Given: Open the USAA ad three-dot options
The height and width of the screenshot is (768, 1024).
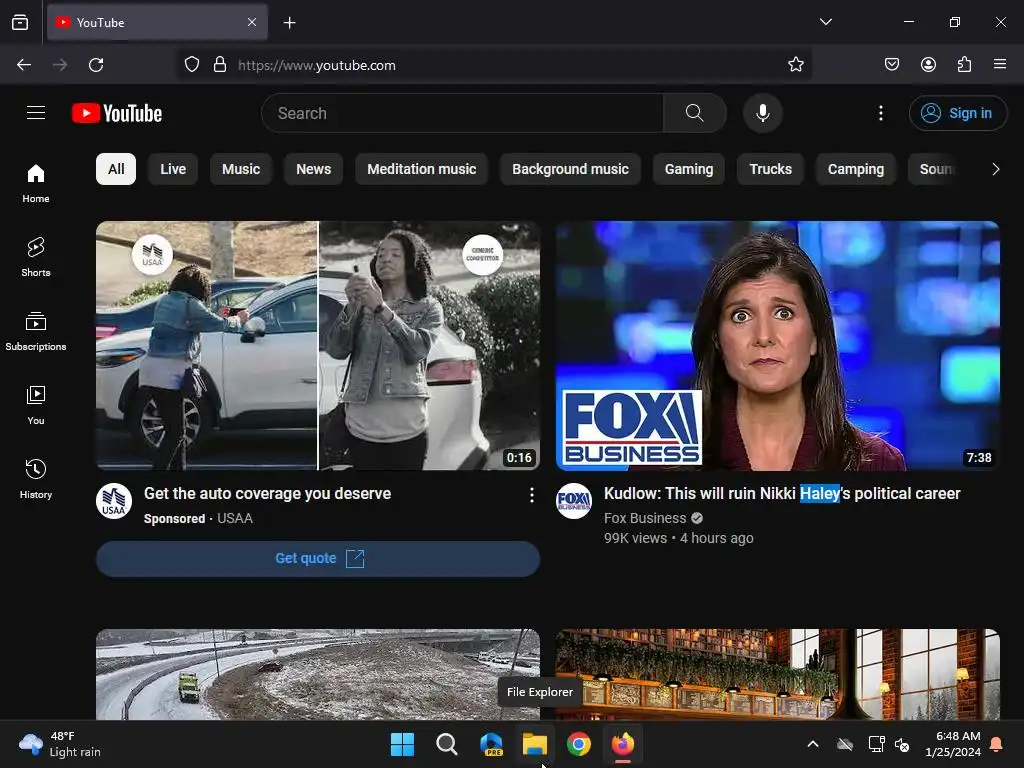Looking at the screenshot, I should (x=532, y=495).
